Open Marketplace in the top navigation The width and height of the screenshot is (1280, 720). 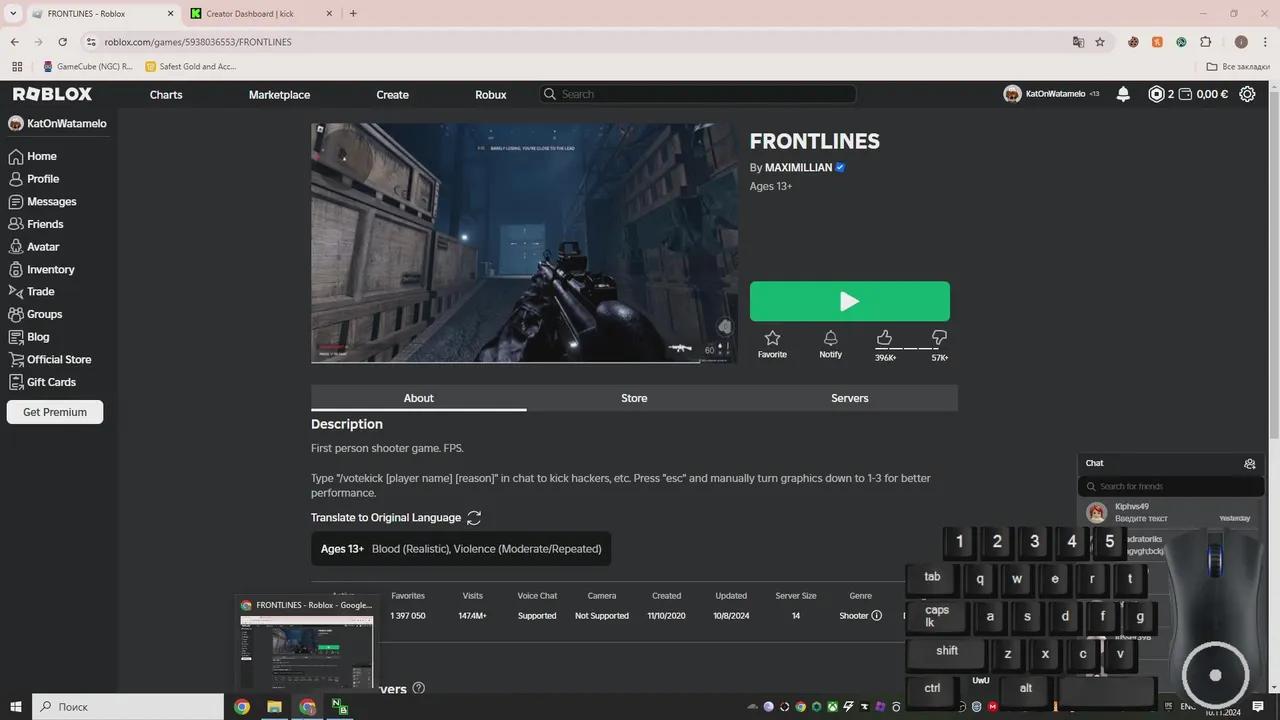point(279,94)
